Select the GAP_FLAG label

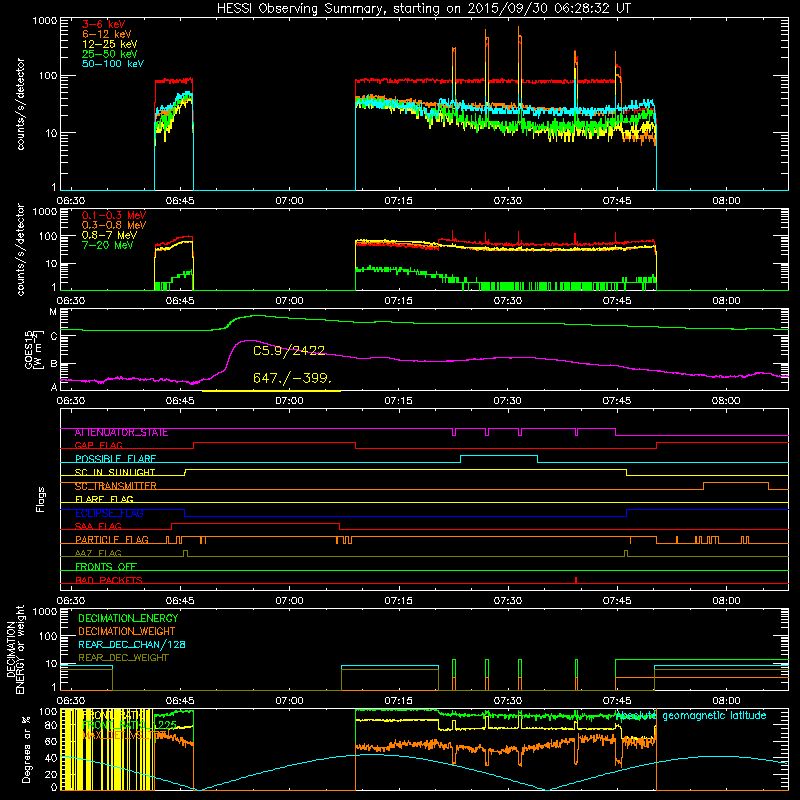click(98, 445)
